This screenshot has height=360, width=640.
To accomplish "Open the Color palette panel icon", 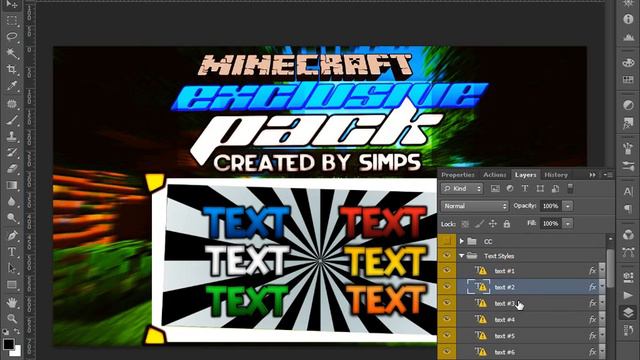I will pyautogui.click(x=628, y=62).
